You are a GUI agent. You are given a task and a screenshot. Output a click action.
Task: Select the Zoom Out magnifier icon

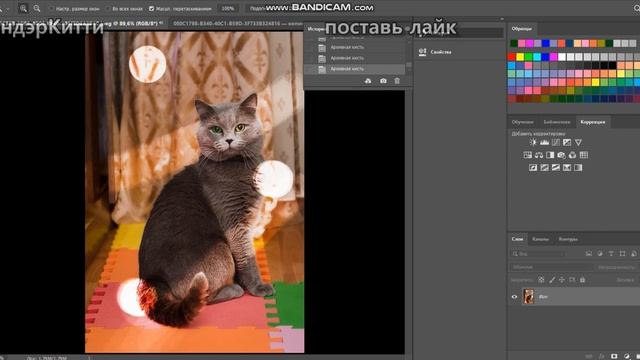(x=37, y=8)
